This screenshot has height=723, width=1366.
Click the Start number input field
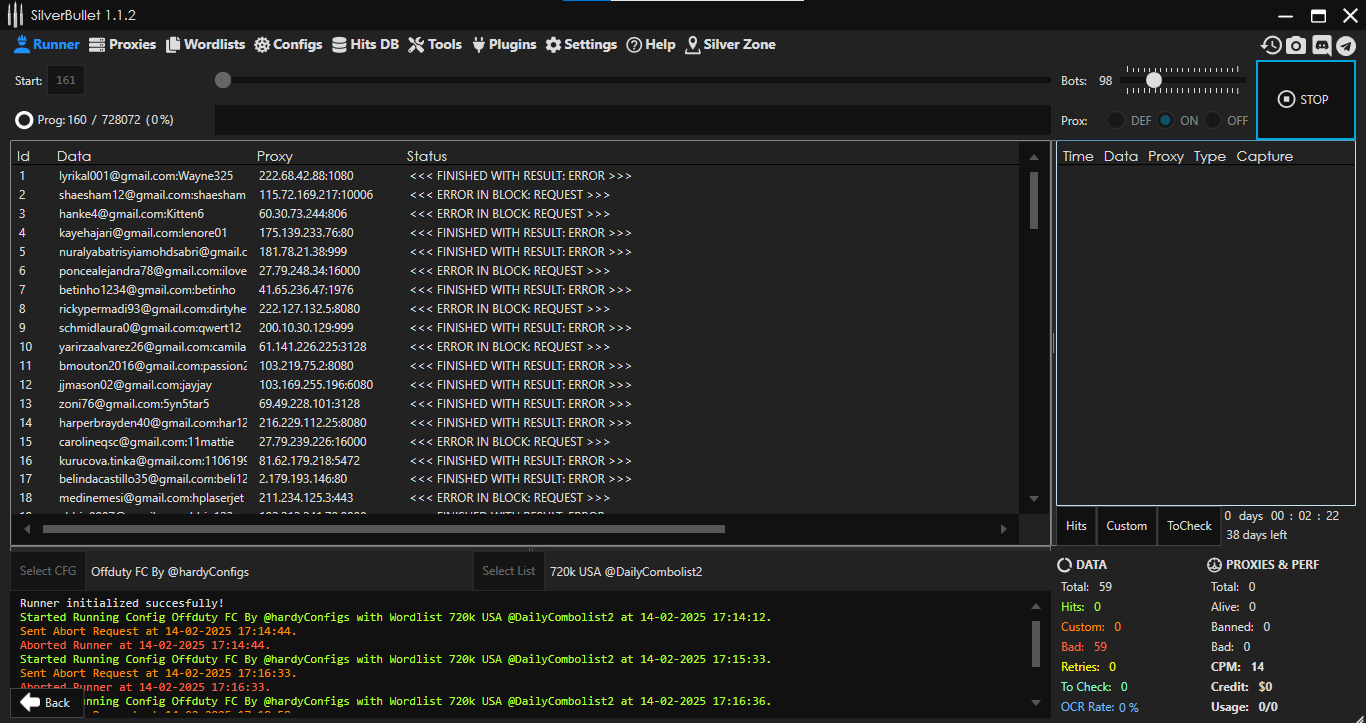point(66,81)
